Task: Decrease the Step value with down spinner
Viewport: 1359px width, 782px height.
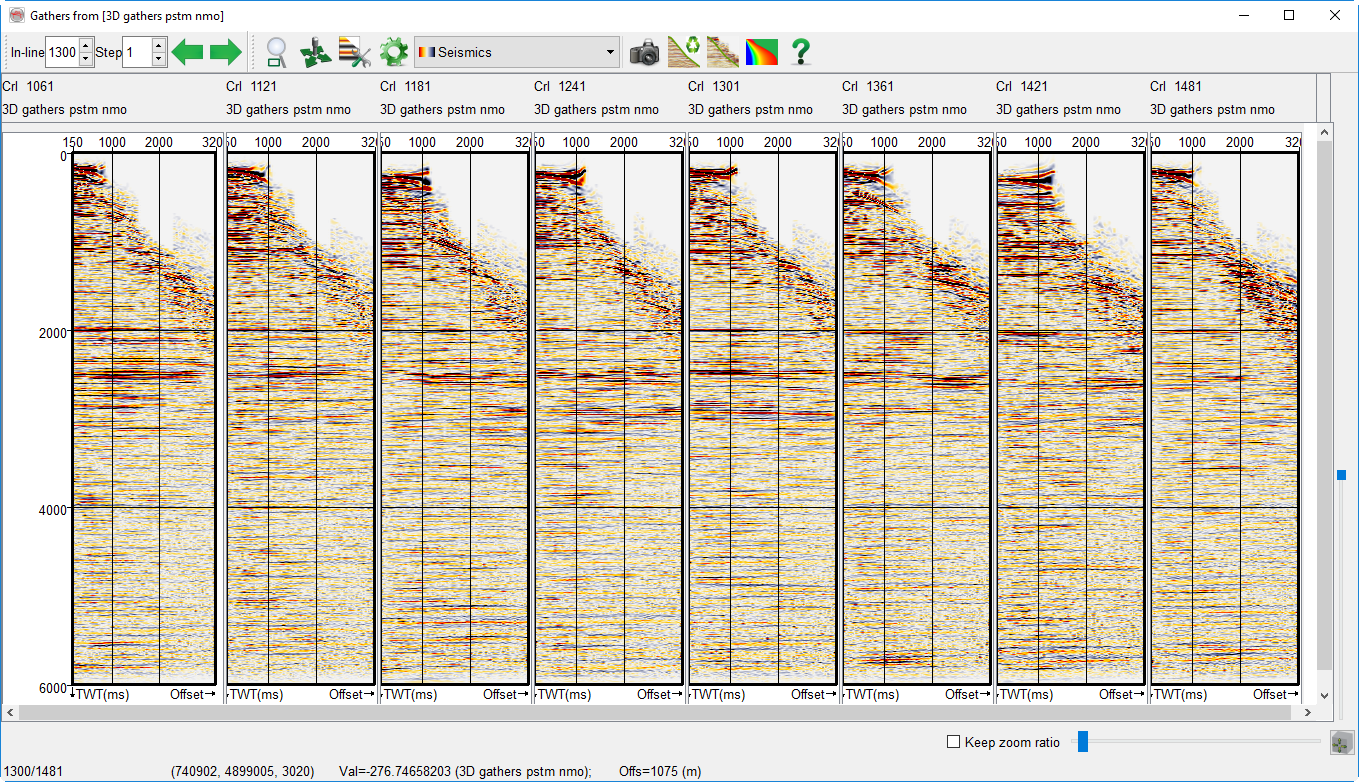Action: click(x=158, y=59)
